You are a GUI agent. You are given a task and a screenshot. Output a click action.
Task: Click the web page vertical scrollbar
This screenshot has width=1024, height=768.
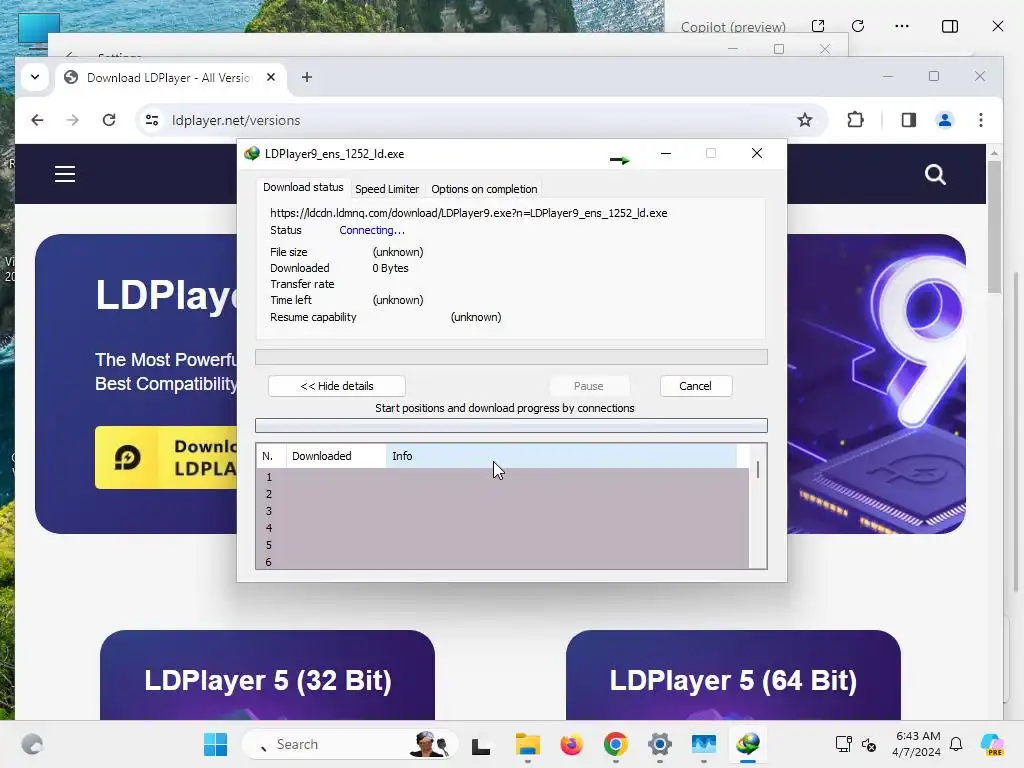(x=994, y=226)
